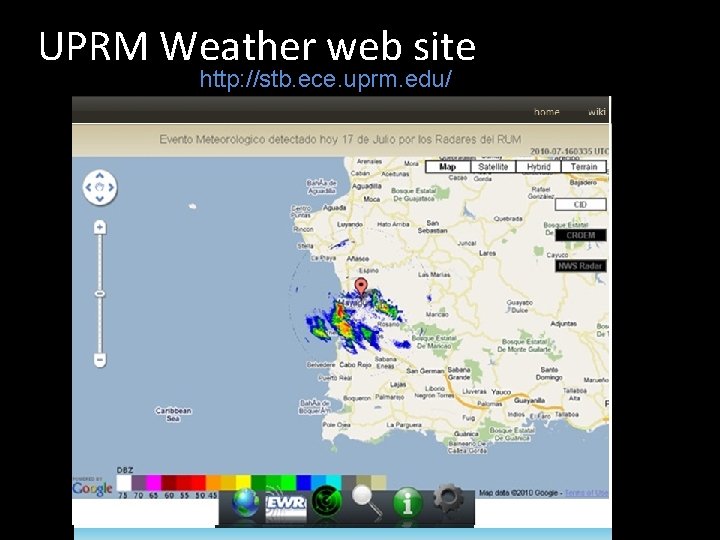Image resolution: width=720 pixels, height=540 pixels.
Task: Click the 'Lares' town label
Action: (x=487, y=253)
